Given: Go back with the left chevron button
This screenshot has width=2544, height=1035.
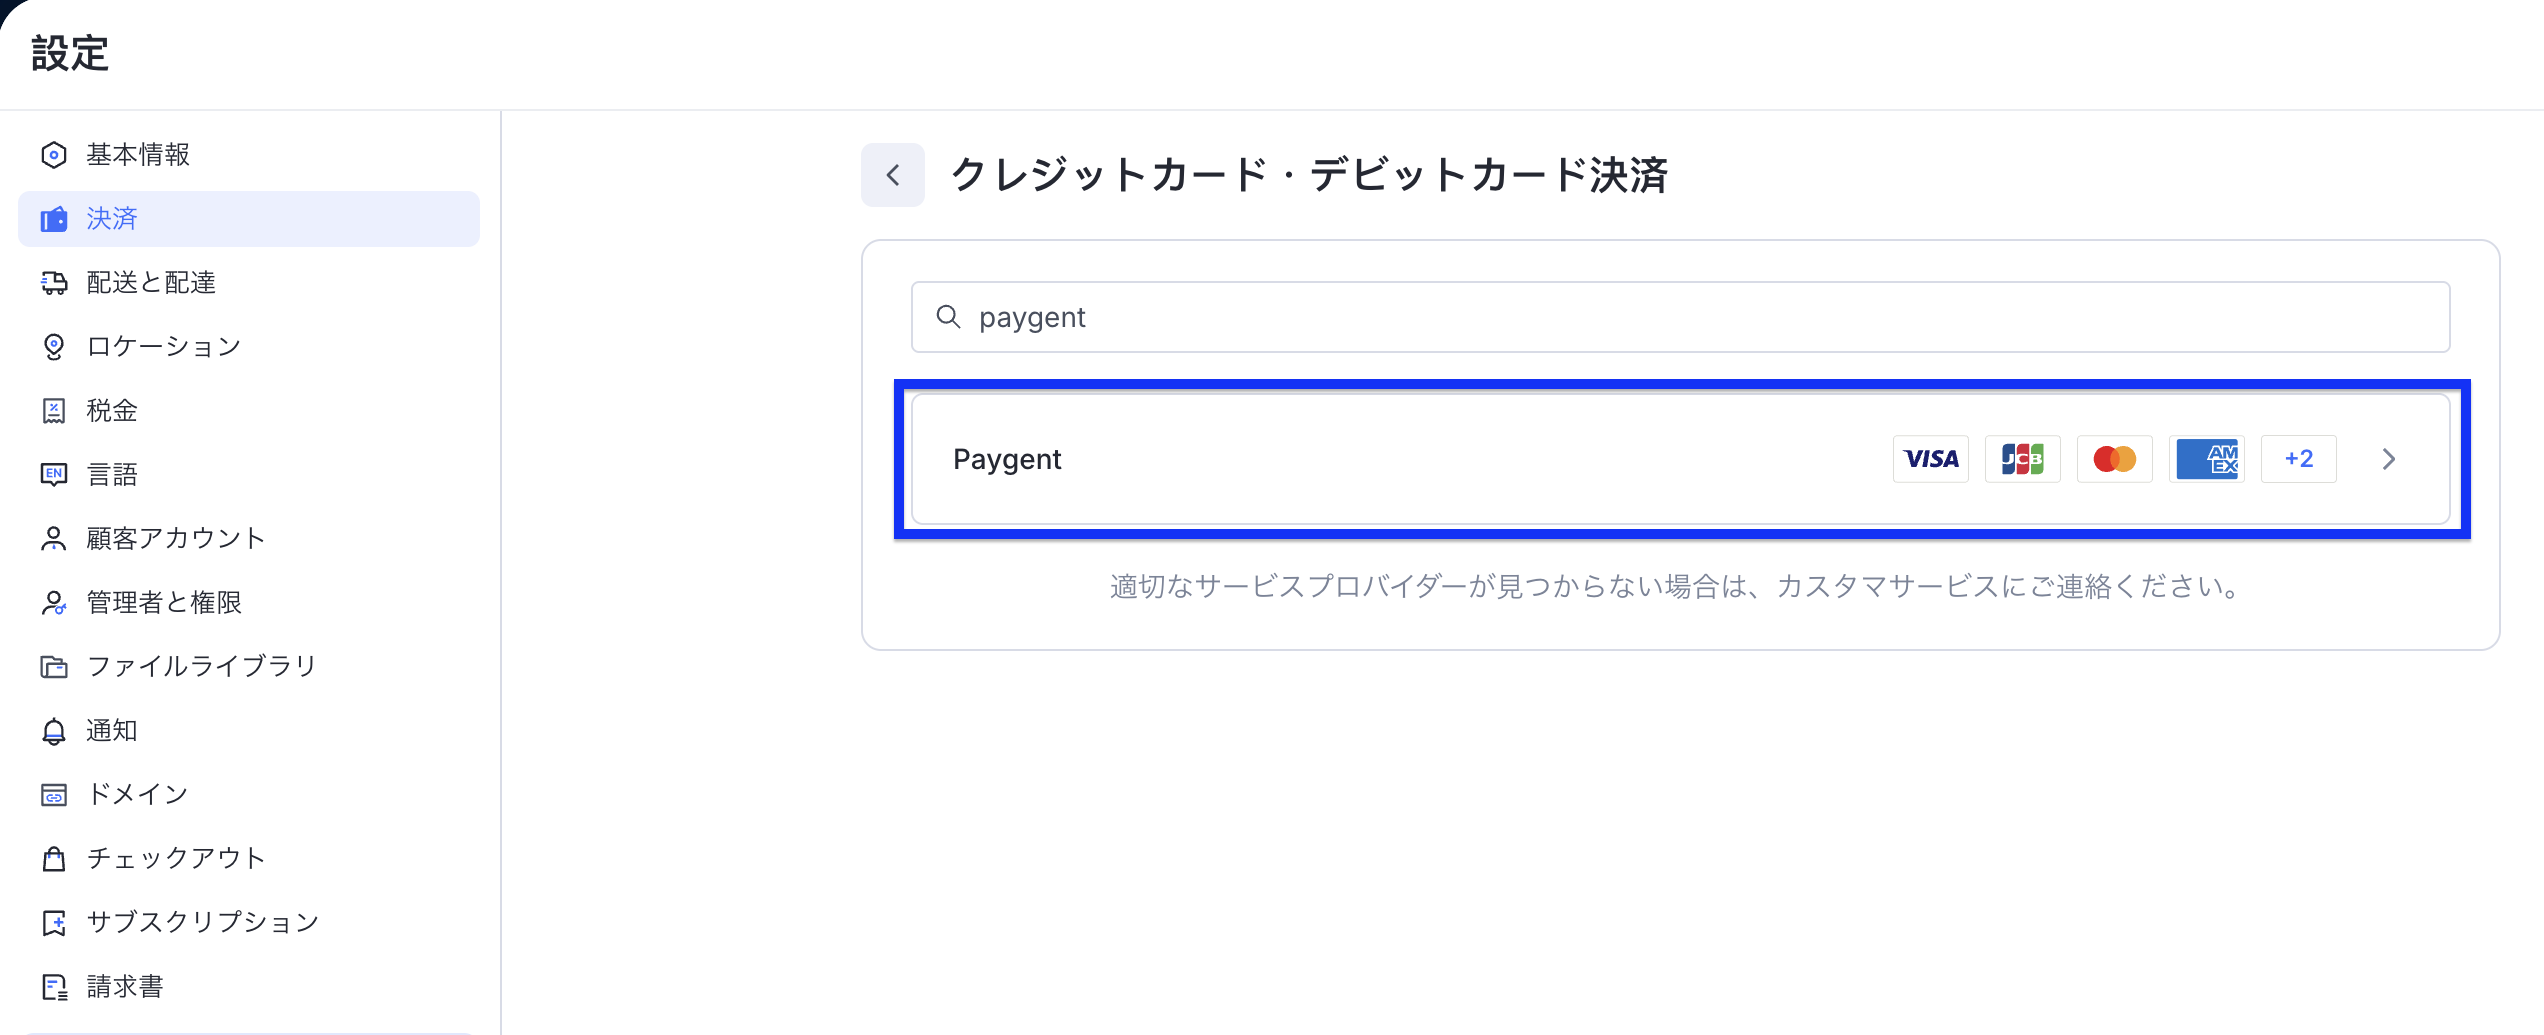Looking at the screenshot, I should (892, 176).
